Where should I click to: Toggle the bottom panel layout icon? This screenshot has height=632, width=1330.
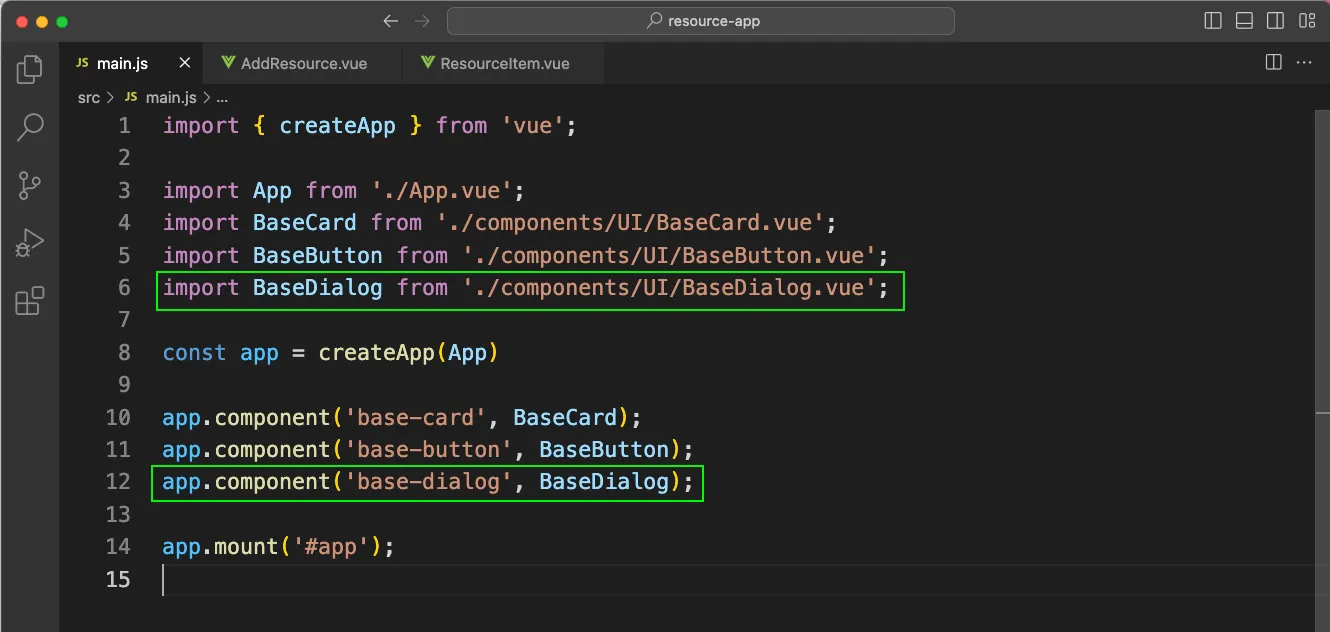point(1244,21)
